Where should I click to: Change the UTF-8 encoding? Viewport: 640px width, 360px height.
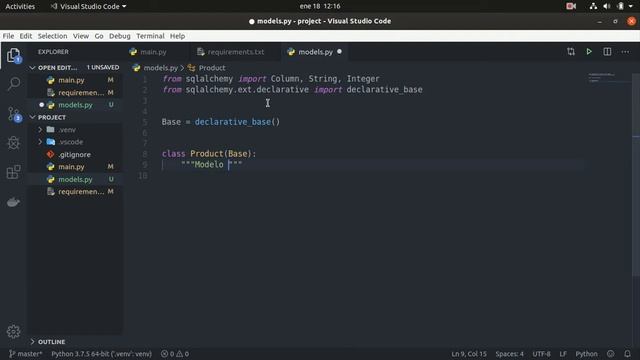point(541,354)
